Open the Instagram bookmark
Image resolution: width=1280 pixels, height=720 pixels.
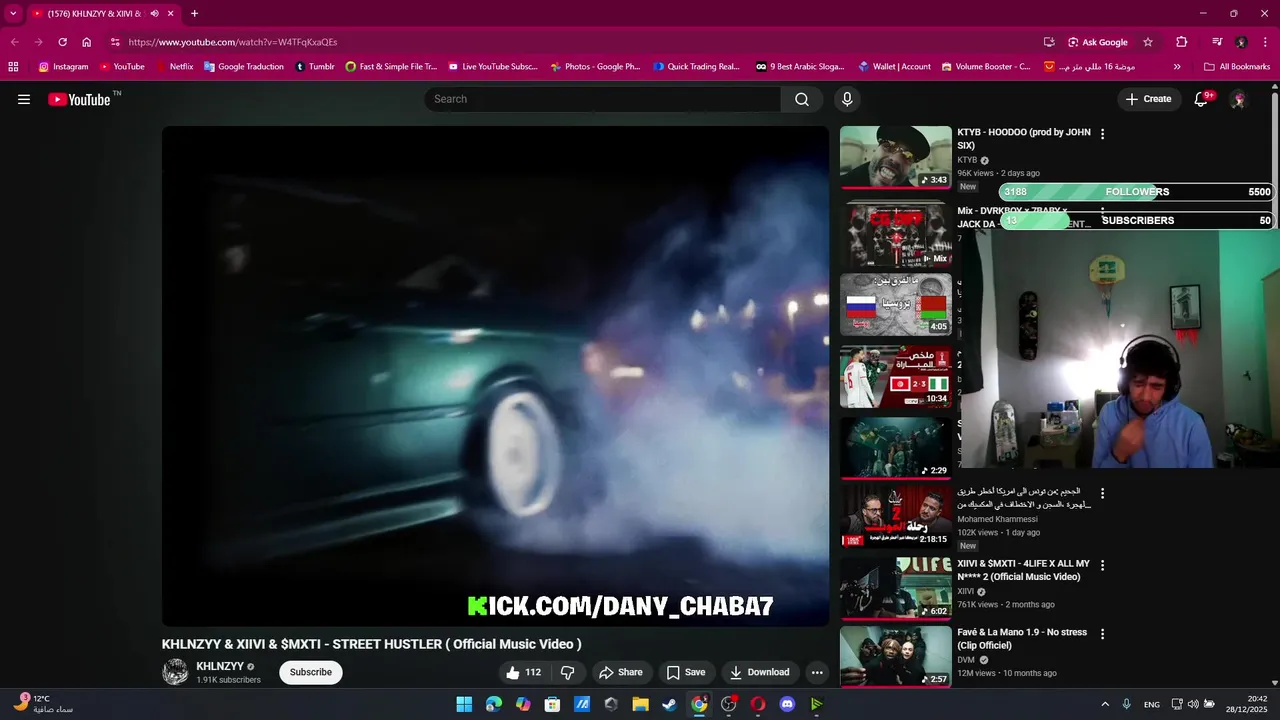click(63, 67)
